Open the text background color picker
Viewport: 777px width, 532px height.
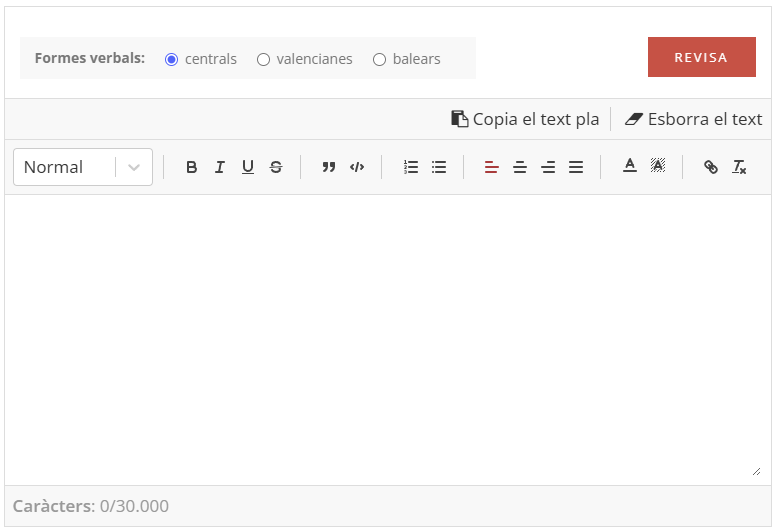[658, 165]
